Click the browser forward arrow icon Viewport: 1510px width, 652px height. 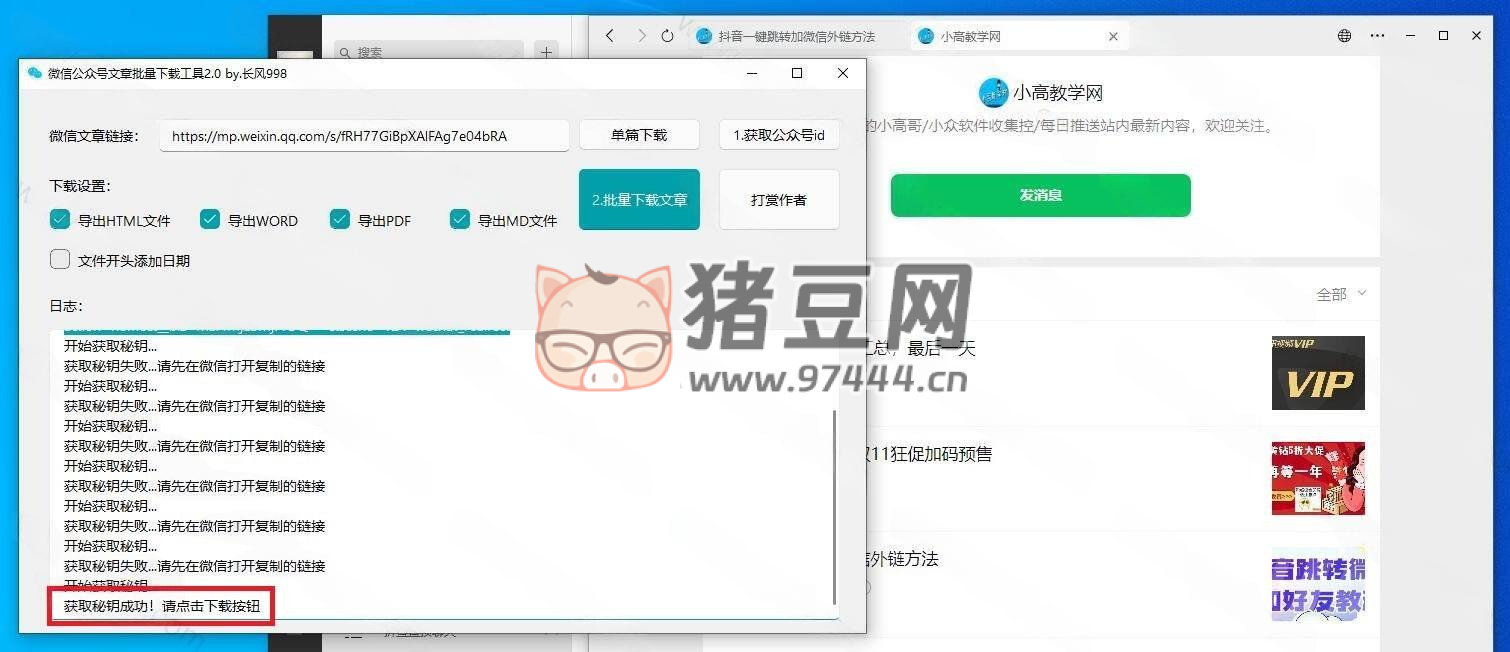[641, 36]
